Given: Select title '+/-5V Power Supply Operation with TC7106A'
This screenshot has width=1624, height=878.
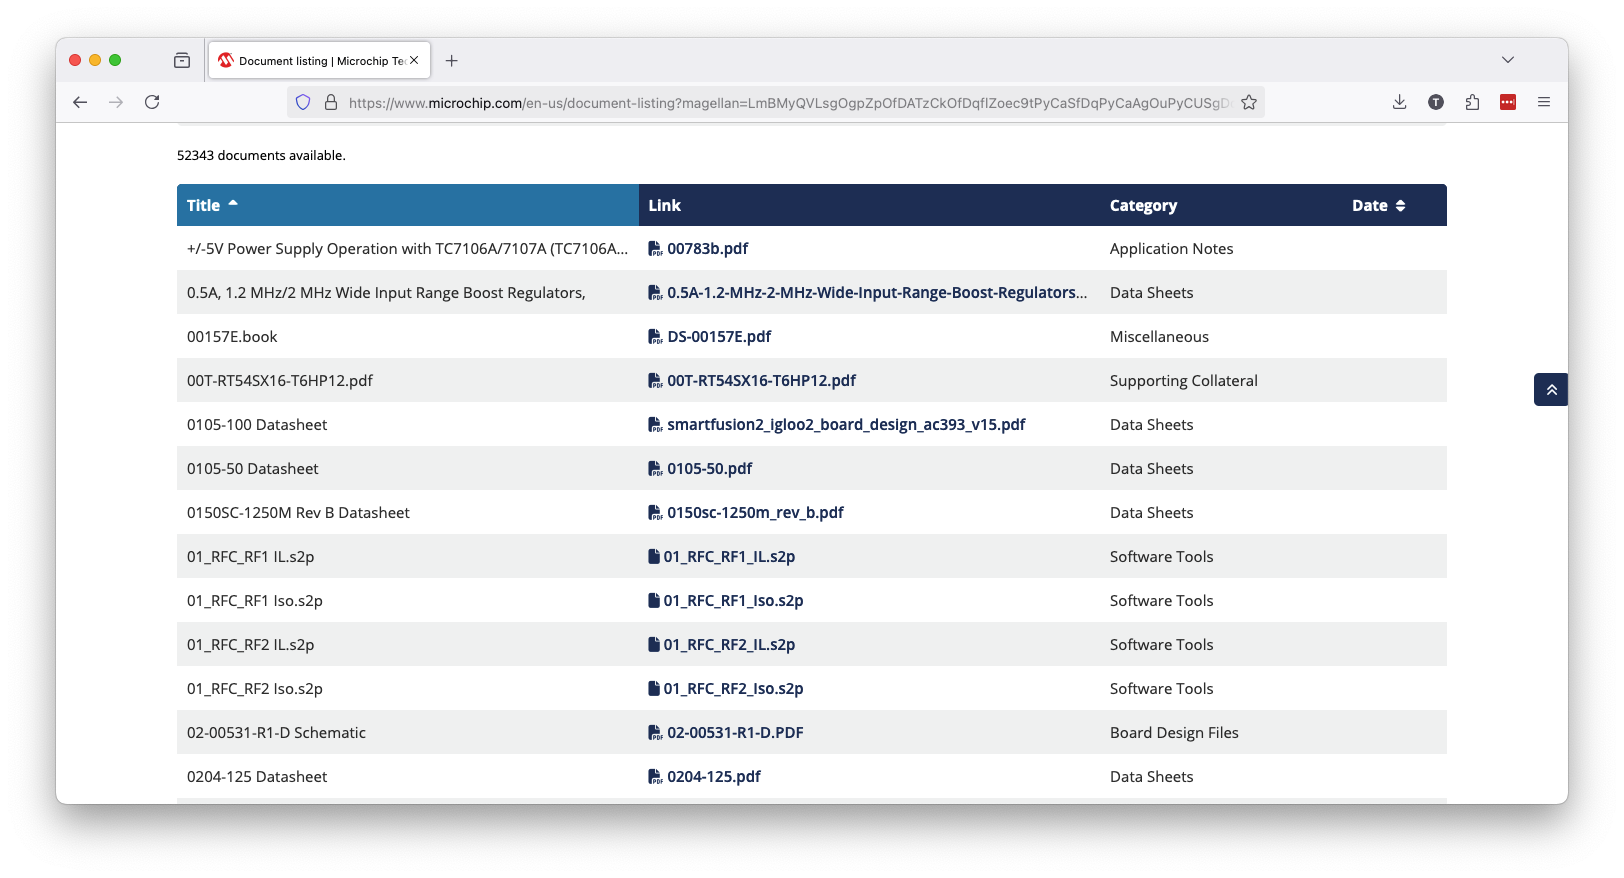Looking at the screenshot, I should (408, 248).
